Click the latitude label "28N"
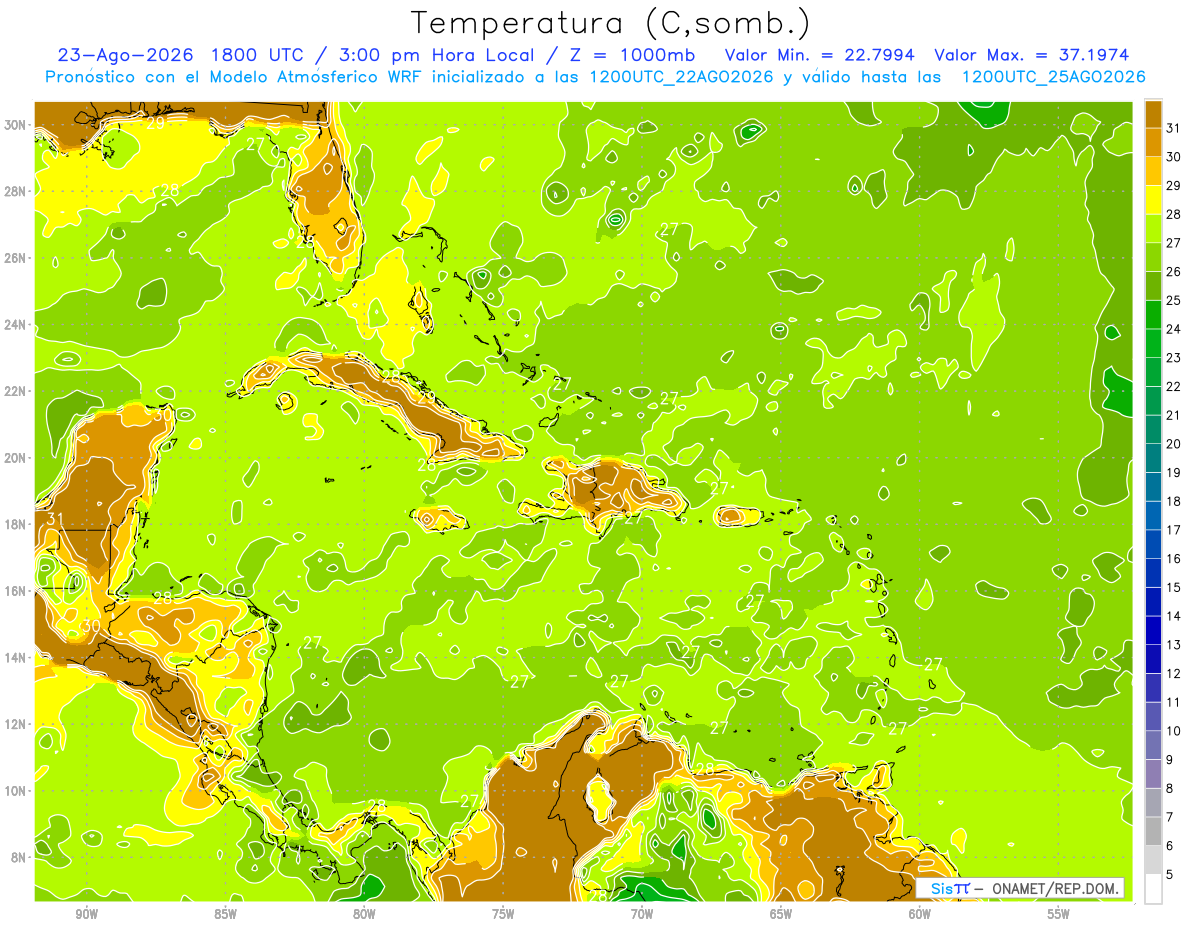 pos(15,192)
